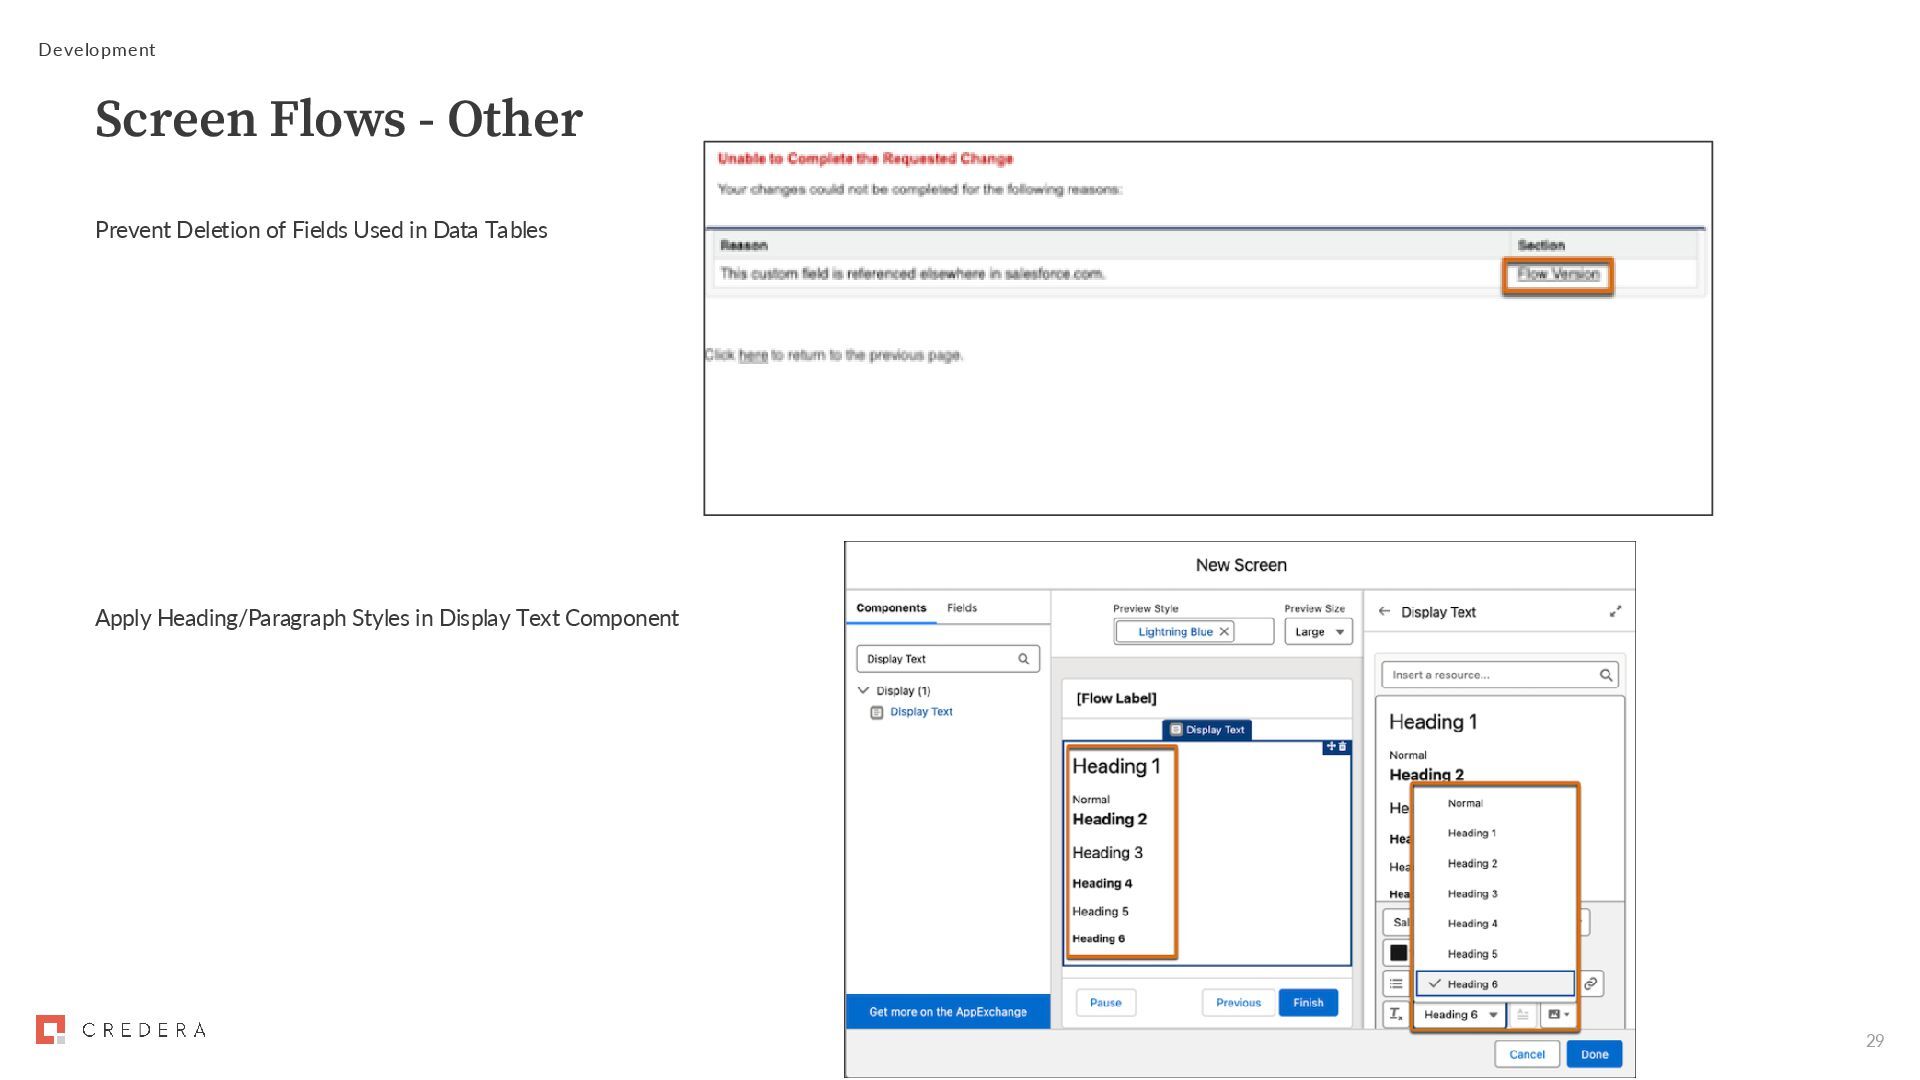The image size is (1920, 1080).
Task: Remove the Lightning Blue preview style
Action: pos(1224,632)
